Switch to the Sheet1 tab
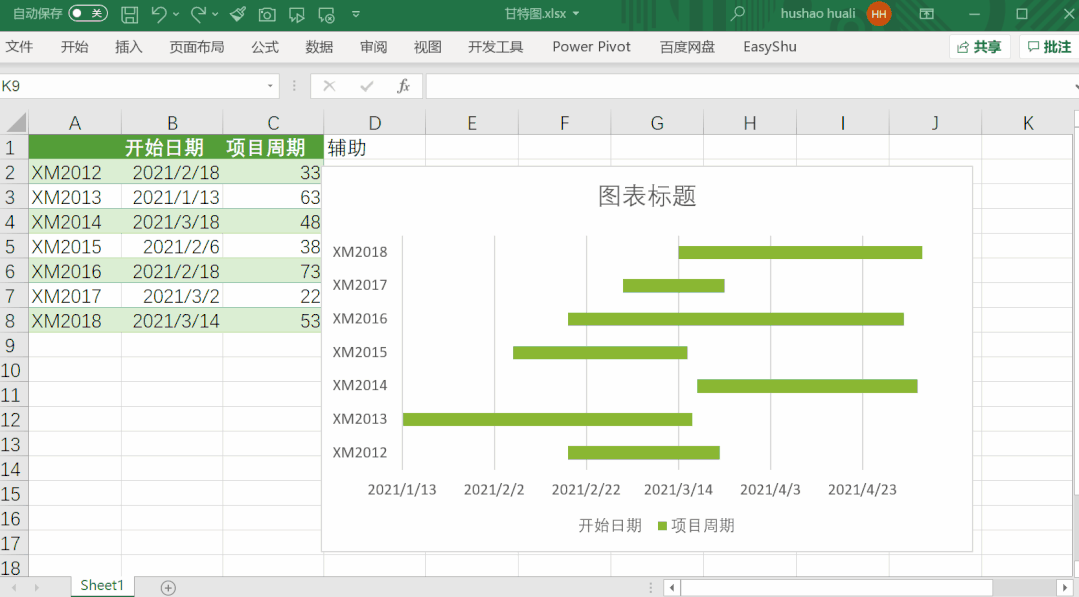This screenshot has width=1079, height=597. [x=102, y=585]
